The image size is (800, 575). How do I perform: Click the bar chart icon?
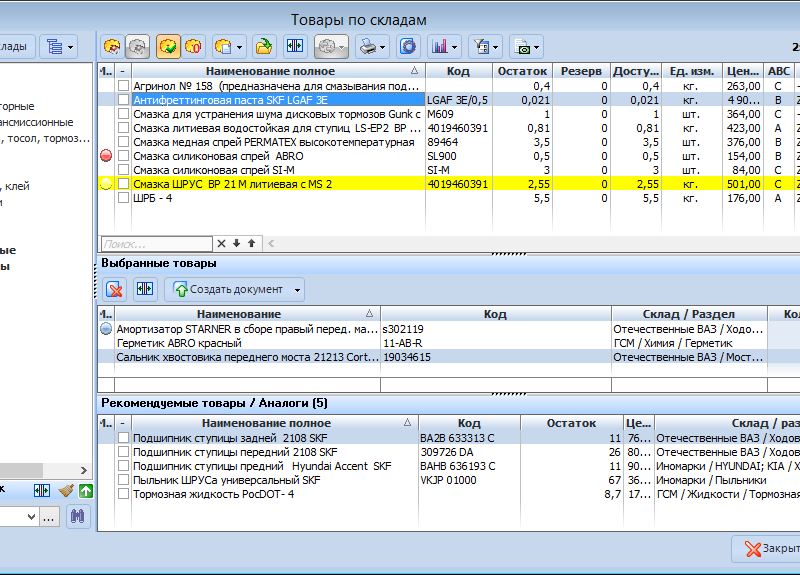click(x=439, y=47)
